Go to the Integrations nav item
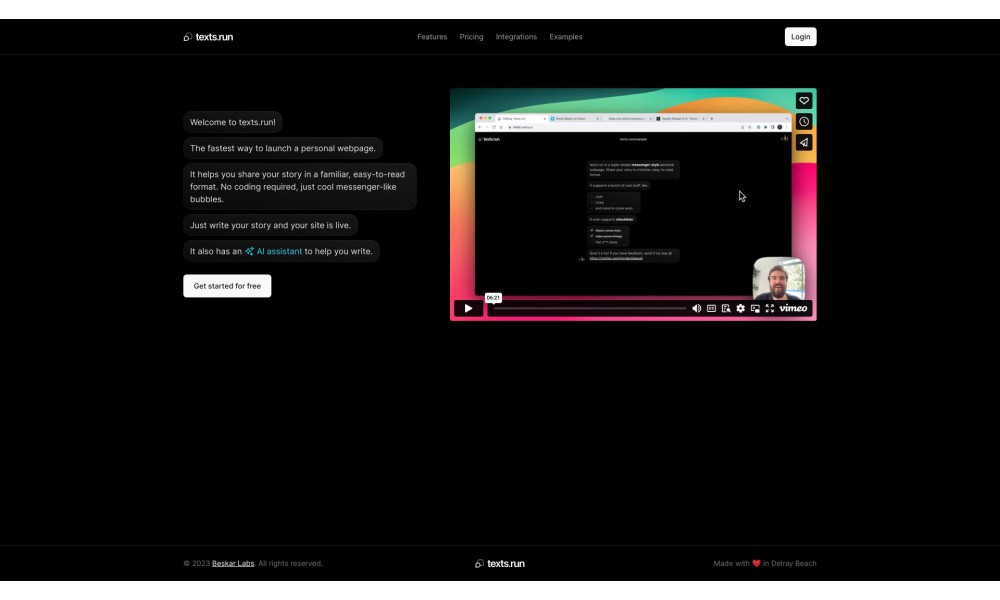The height and width of the screenshot is (600, 1000). (516, 37)
